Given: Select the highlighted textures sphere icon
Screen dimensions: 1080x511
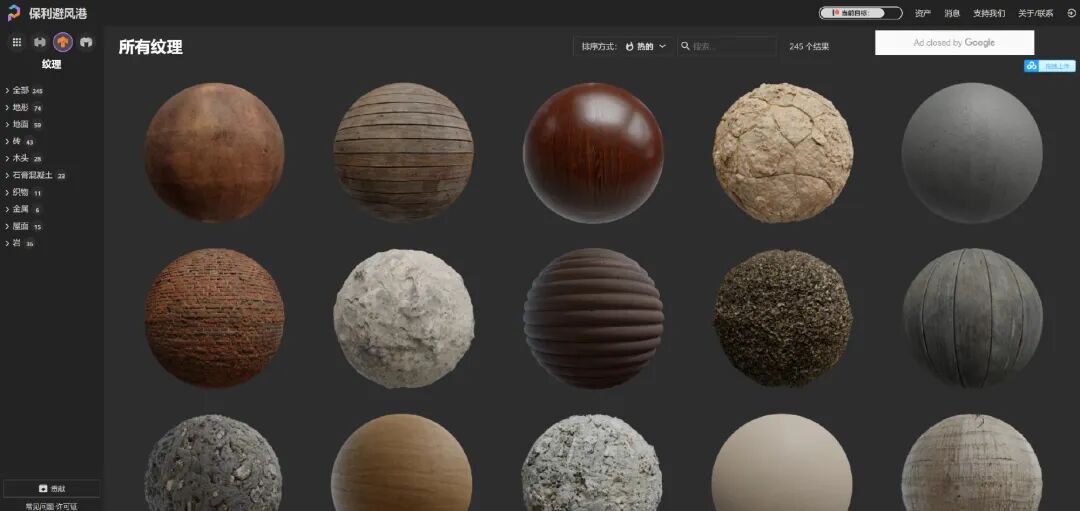Looking at the screenshot, I should pos(63,42).
